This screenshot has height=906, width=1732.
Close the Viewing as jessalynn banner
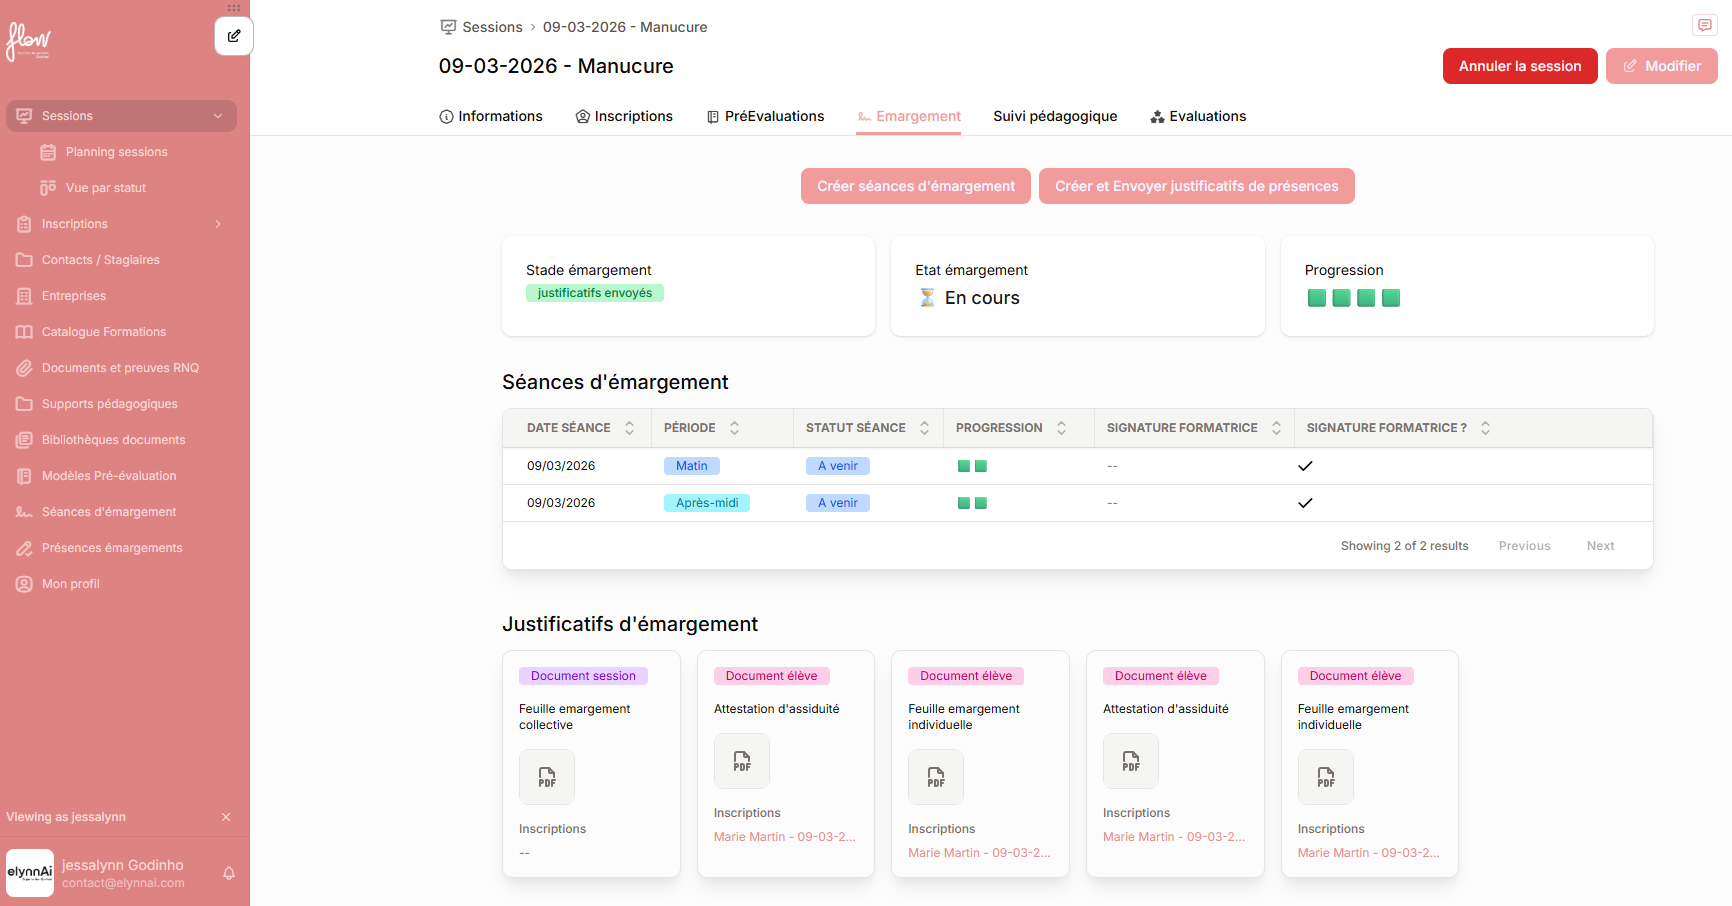[226, 817]
